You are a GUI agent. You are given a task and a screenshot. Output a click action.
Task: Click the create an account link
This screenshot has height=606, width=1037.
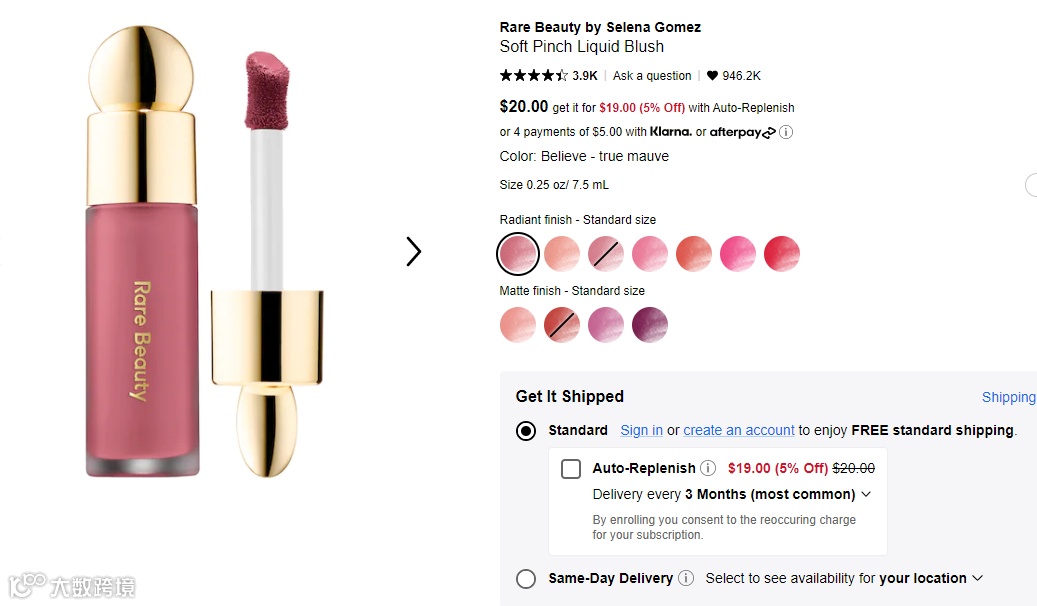[739, 430]
